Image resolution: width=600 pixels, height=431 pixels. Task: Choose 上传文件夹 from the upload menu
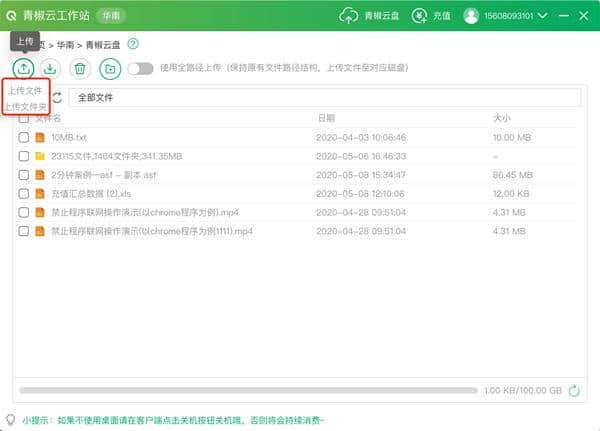(26, 106)
